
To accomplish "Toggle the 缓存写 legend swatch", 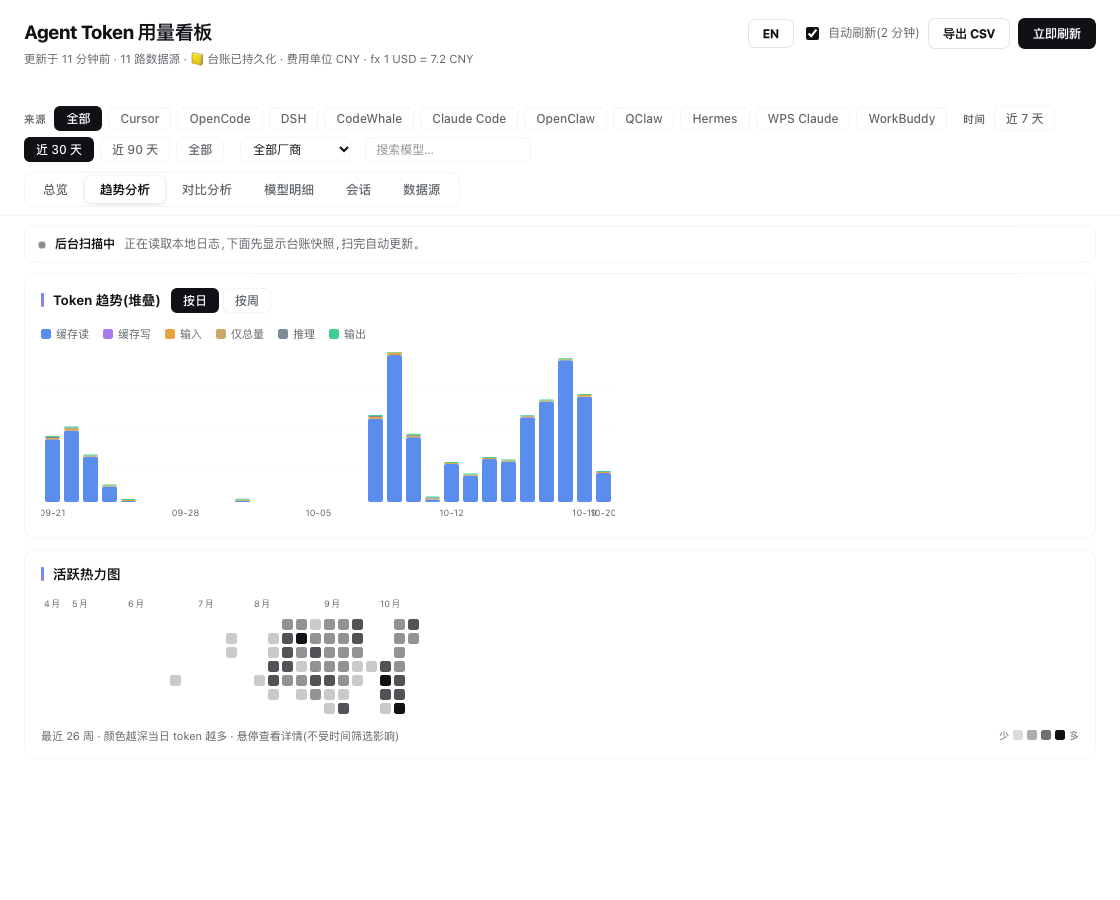I will click(108, 334).
